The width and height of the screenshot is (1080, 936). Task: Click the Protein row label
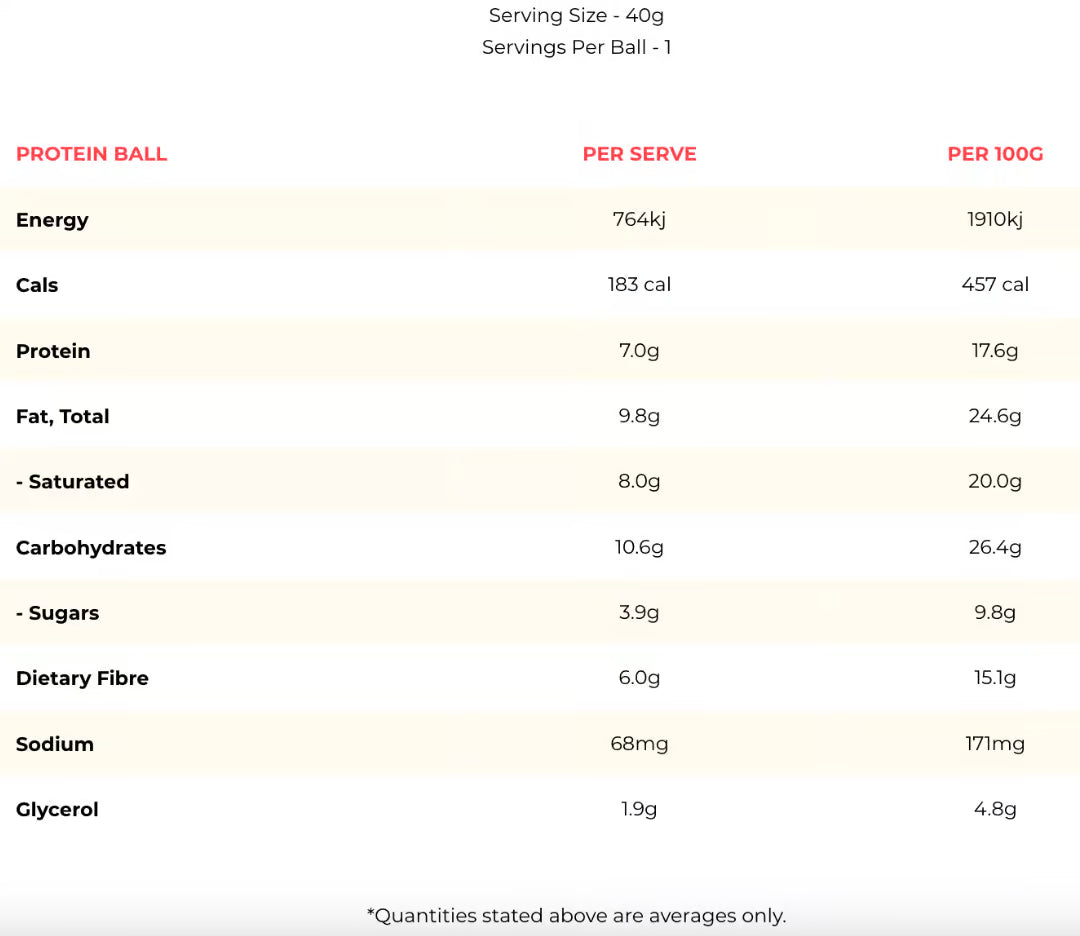pyautogui.click(x=53, y=351)
